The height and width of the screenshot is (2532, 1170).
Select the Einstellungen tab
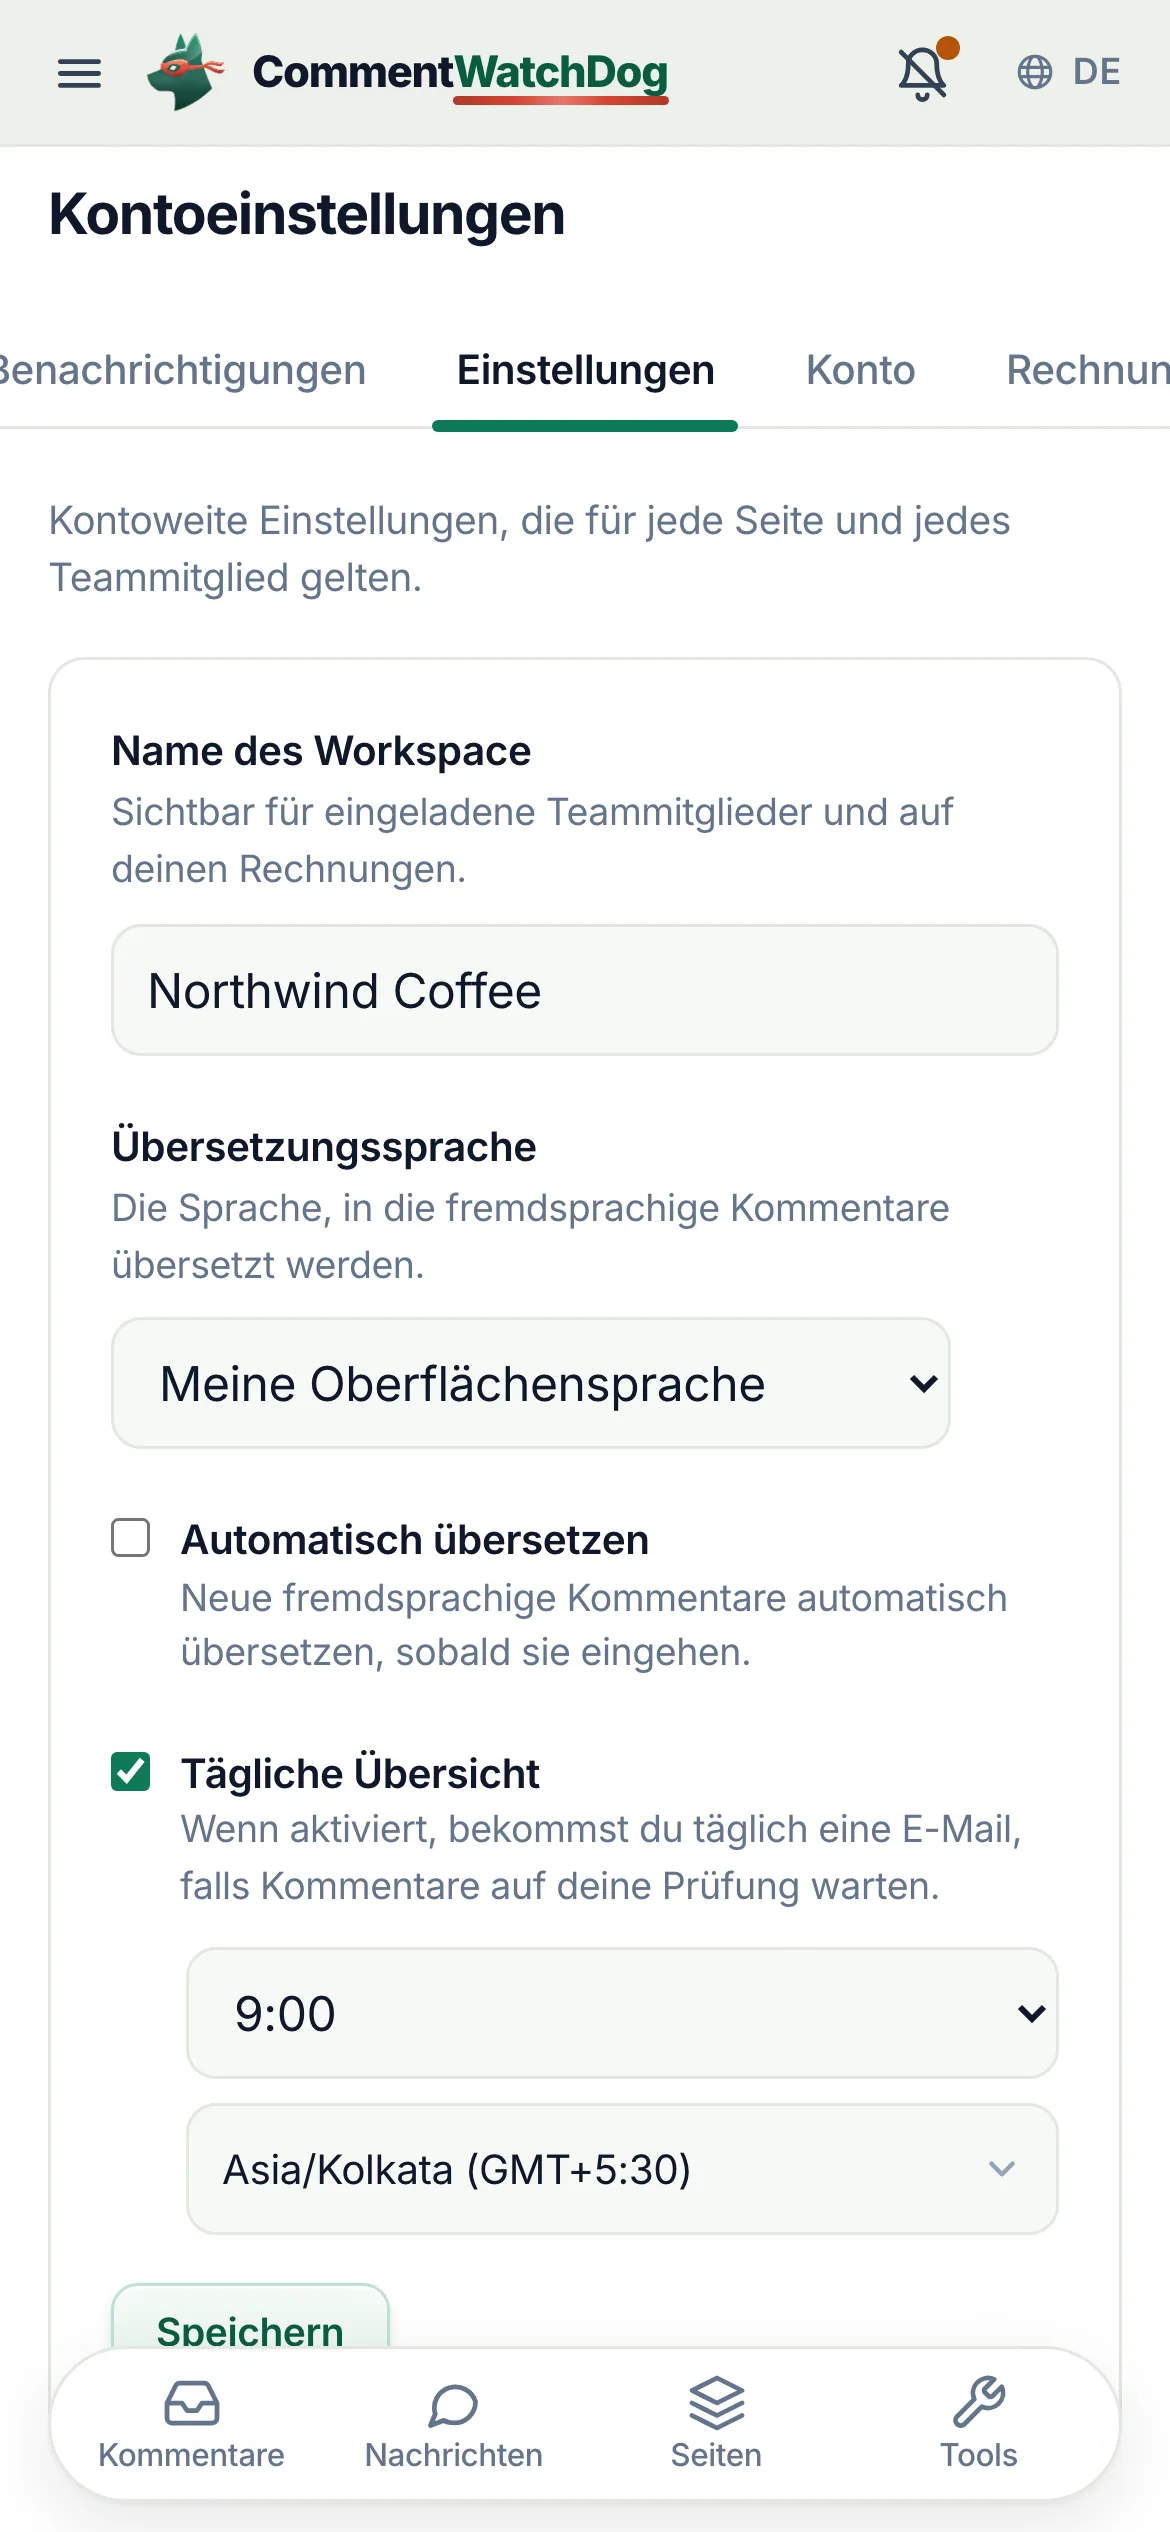(x=586, y=370)
